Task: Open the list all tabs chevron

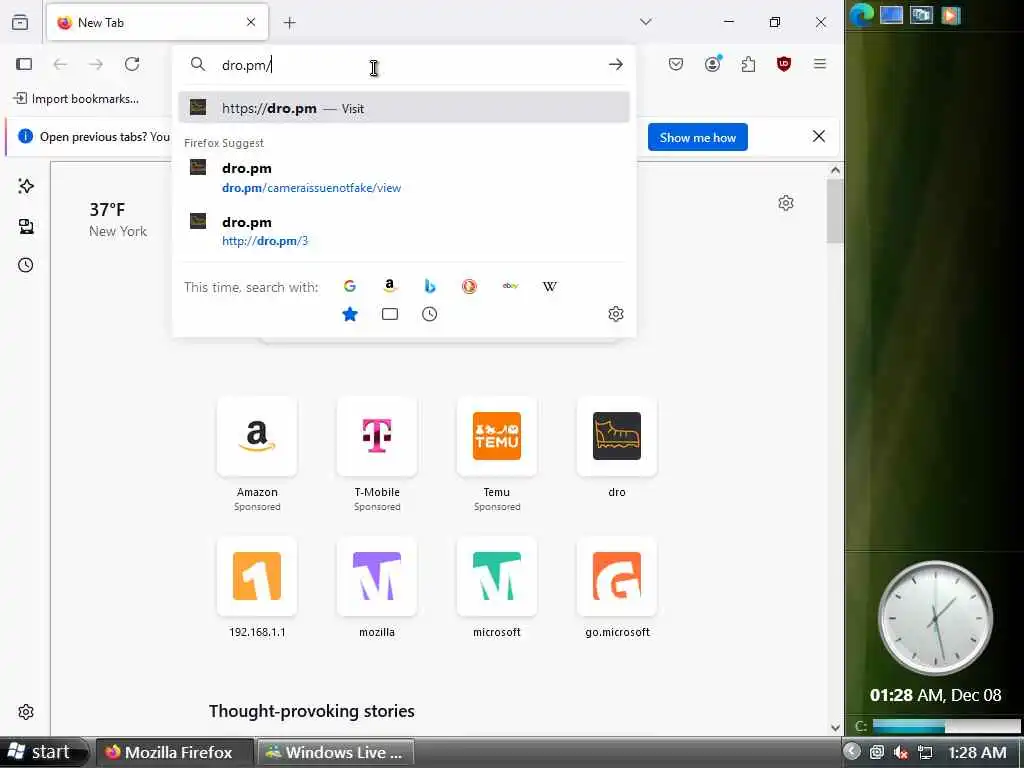Action: click(646, 22)
